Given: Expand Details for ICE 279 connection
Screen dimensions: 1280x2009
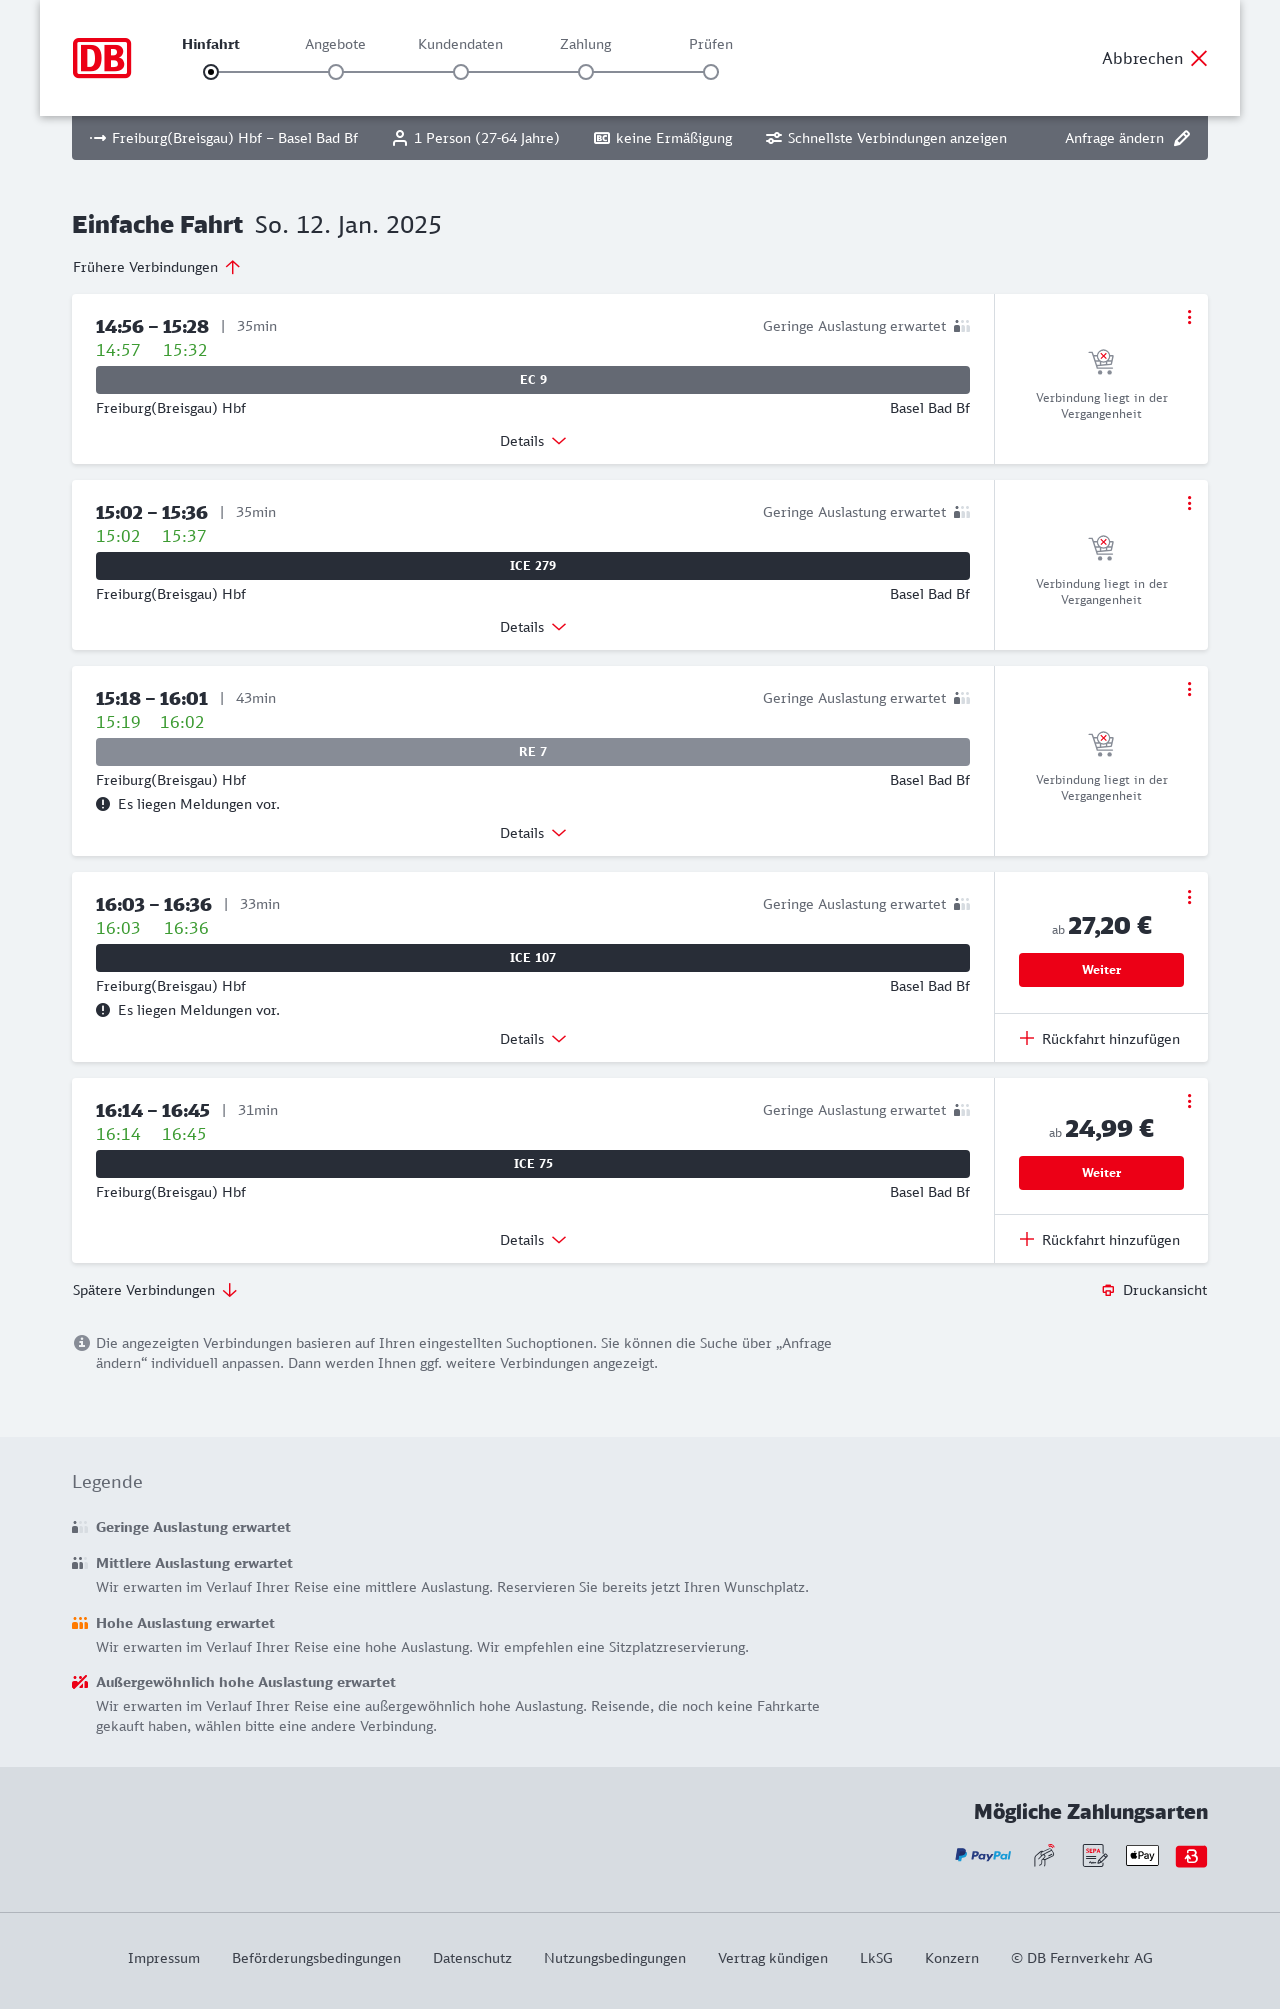Looking at the screenshot, I should pos(533,627).
